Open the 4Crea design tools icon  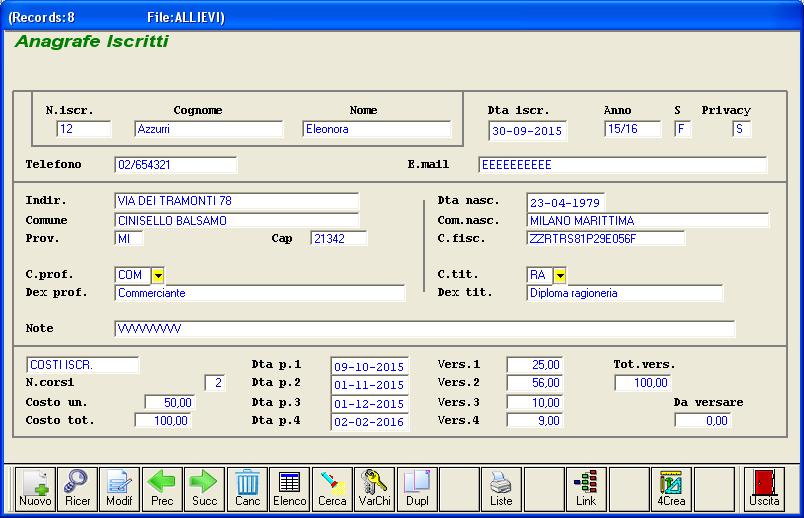[x=671, y=489]
